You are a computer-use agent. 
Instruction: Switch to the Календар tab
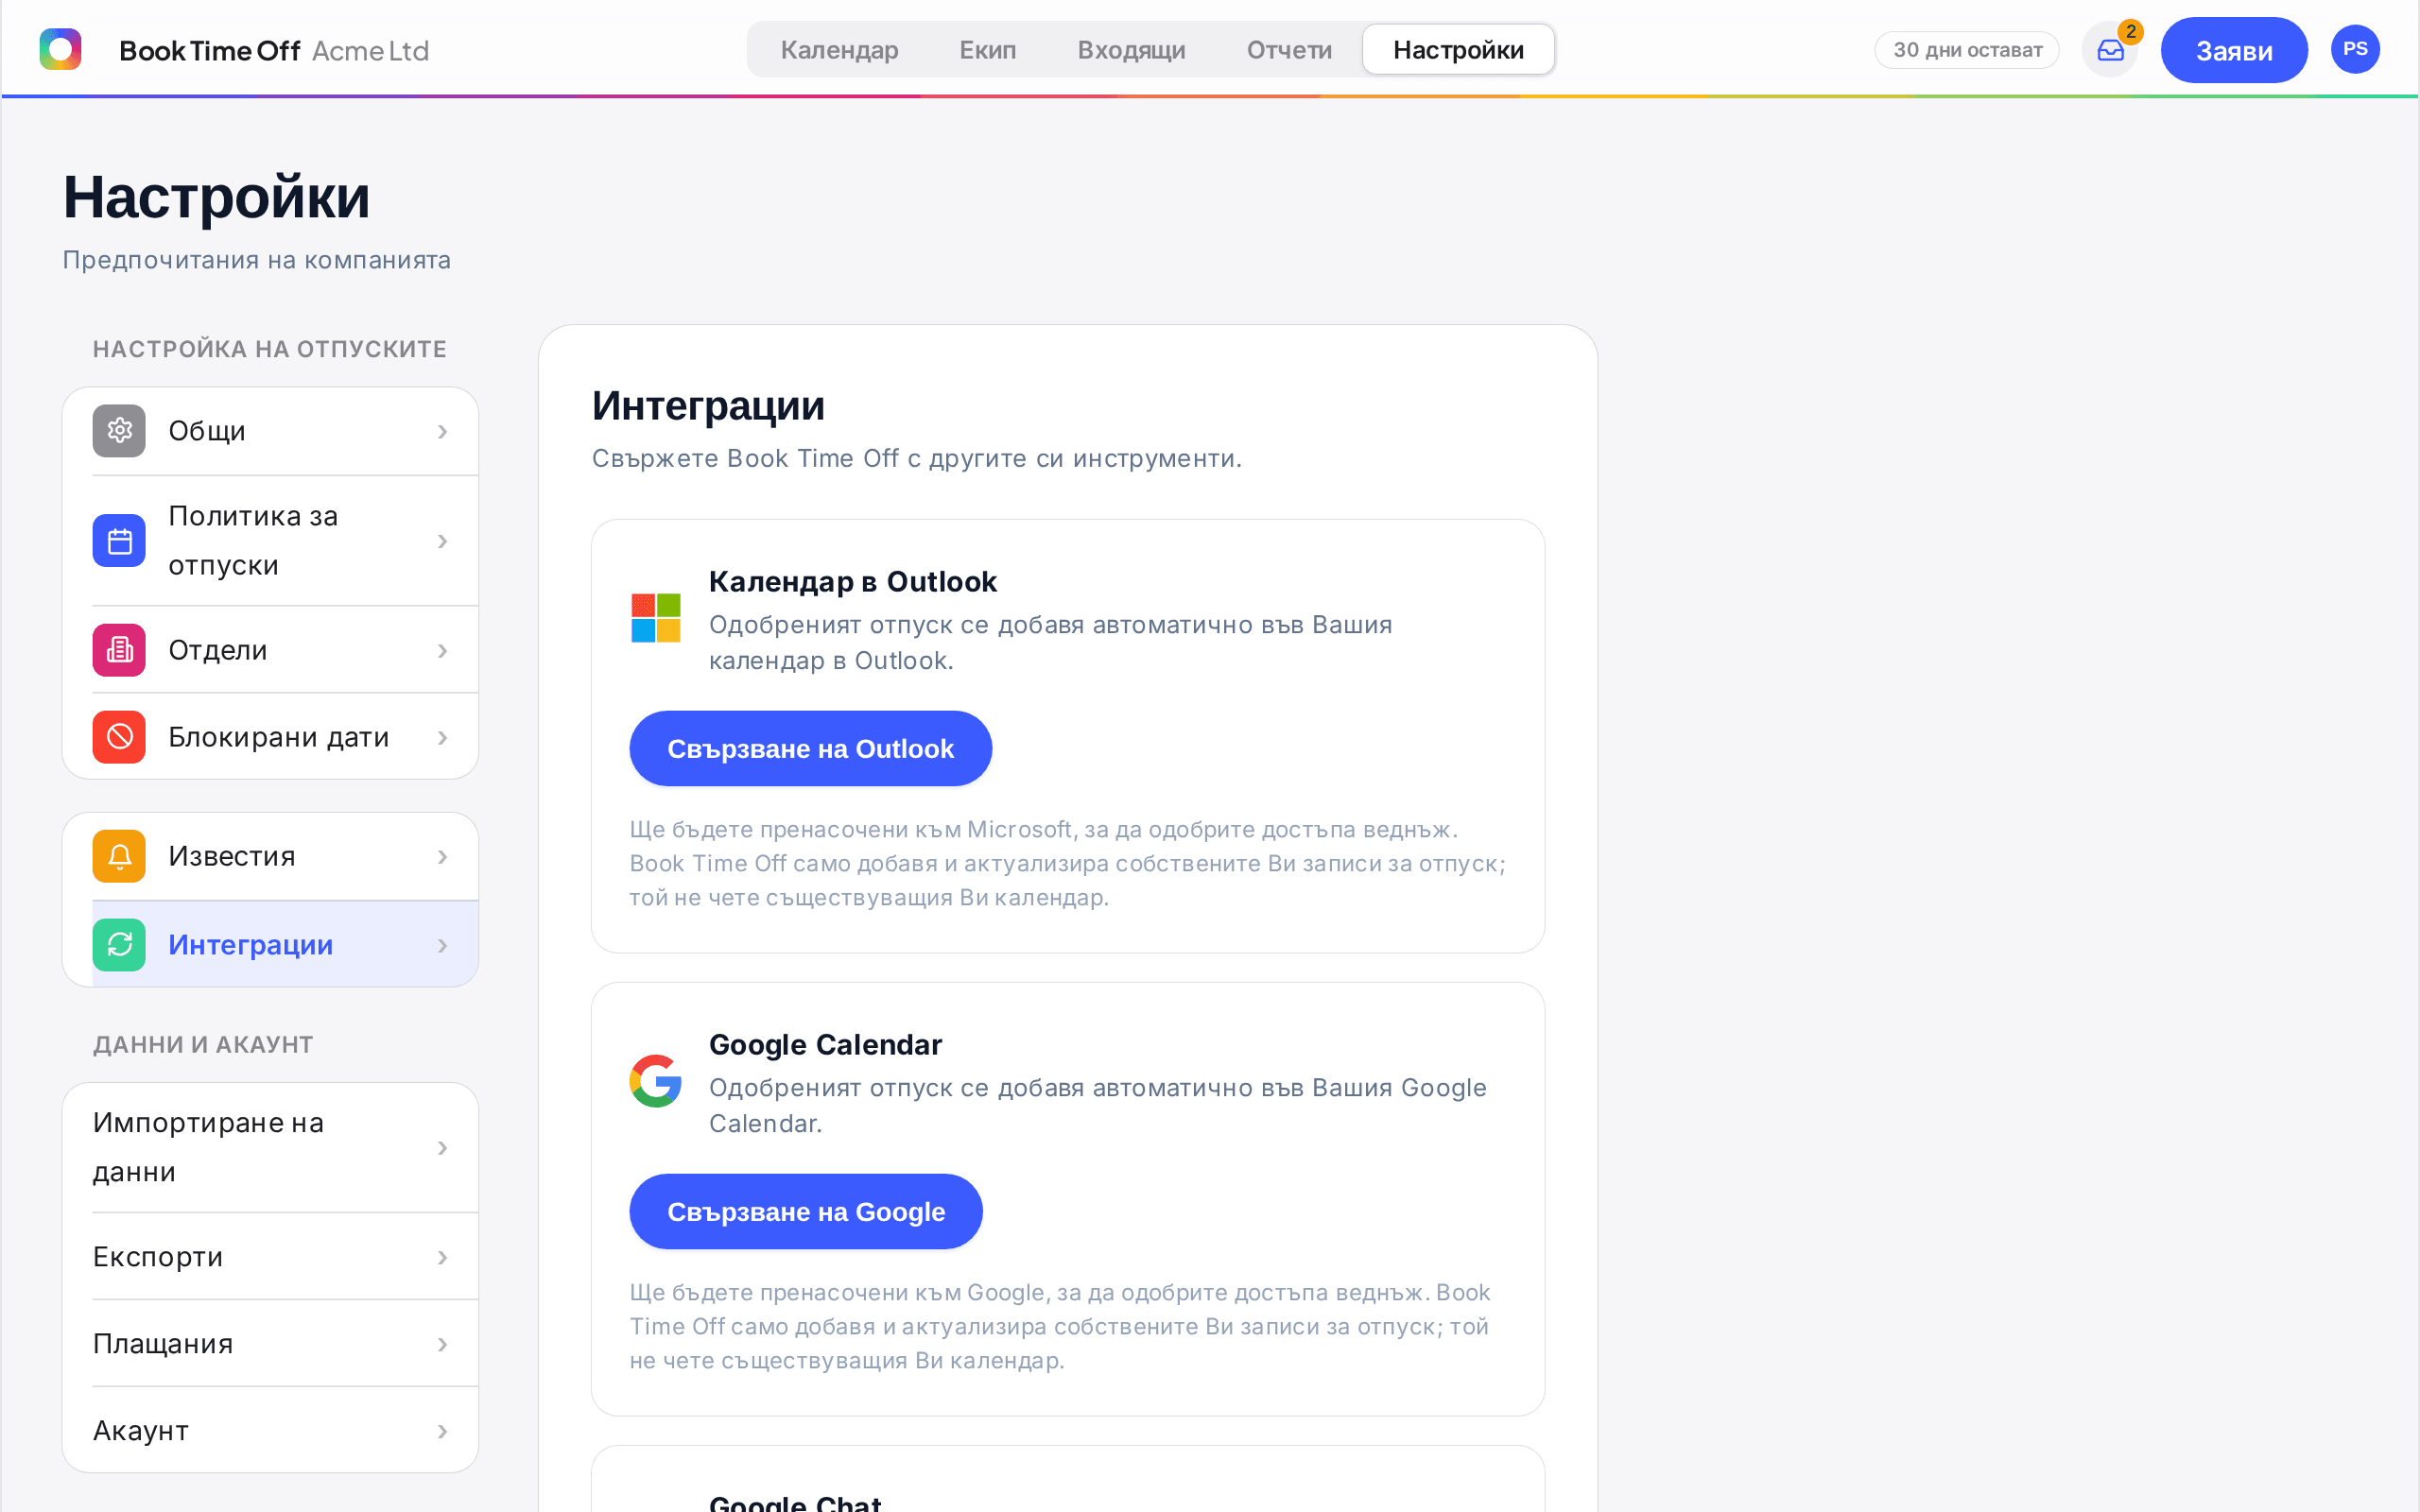(x=839, y=50)
